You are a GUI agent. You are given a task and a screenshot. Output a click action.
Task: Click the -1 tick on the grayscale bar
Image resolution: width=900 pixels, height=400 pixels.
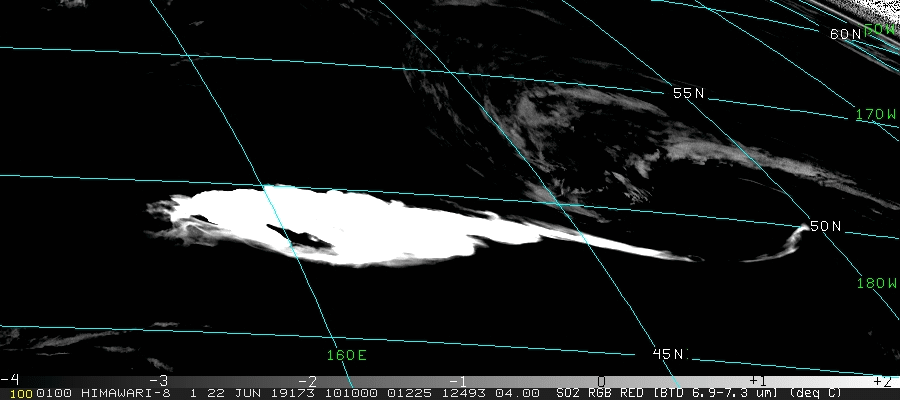pyautogui.click(x=457, y=380)
